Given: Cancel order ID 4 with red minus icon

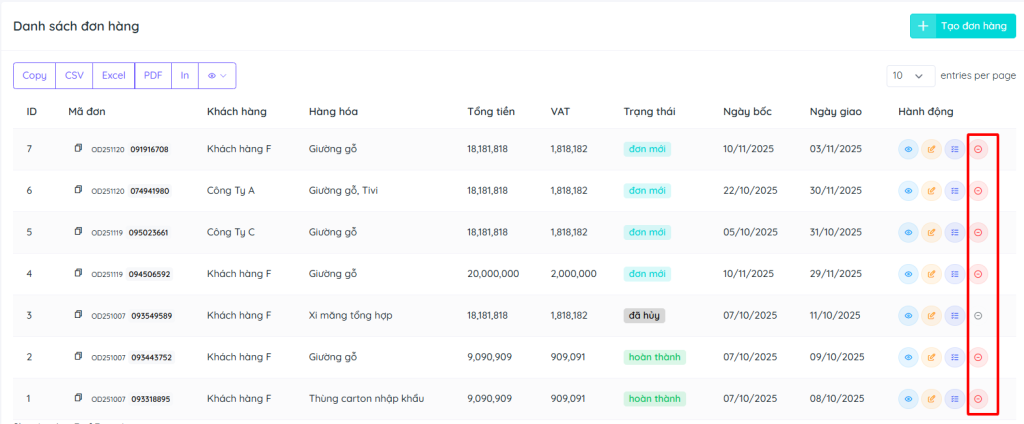Looking at the screenshot, I should 978,273.
